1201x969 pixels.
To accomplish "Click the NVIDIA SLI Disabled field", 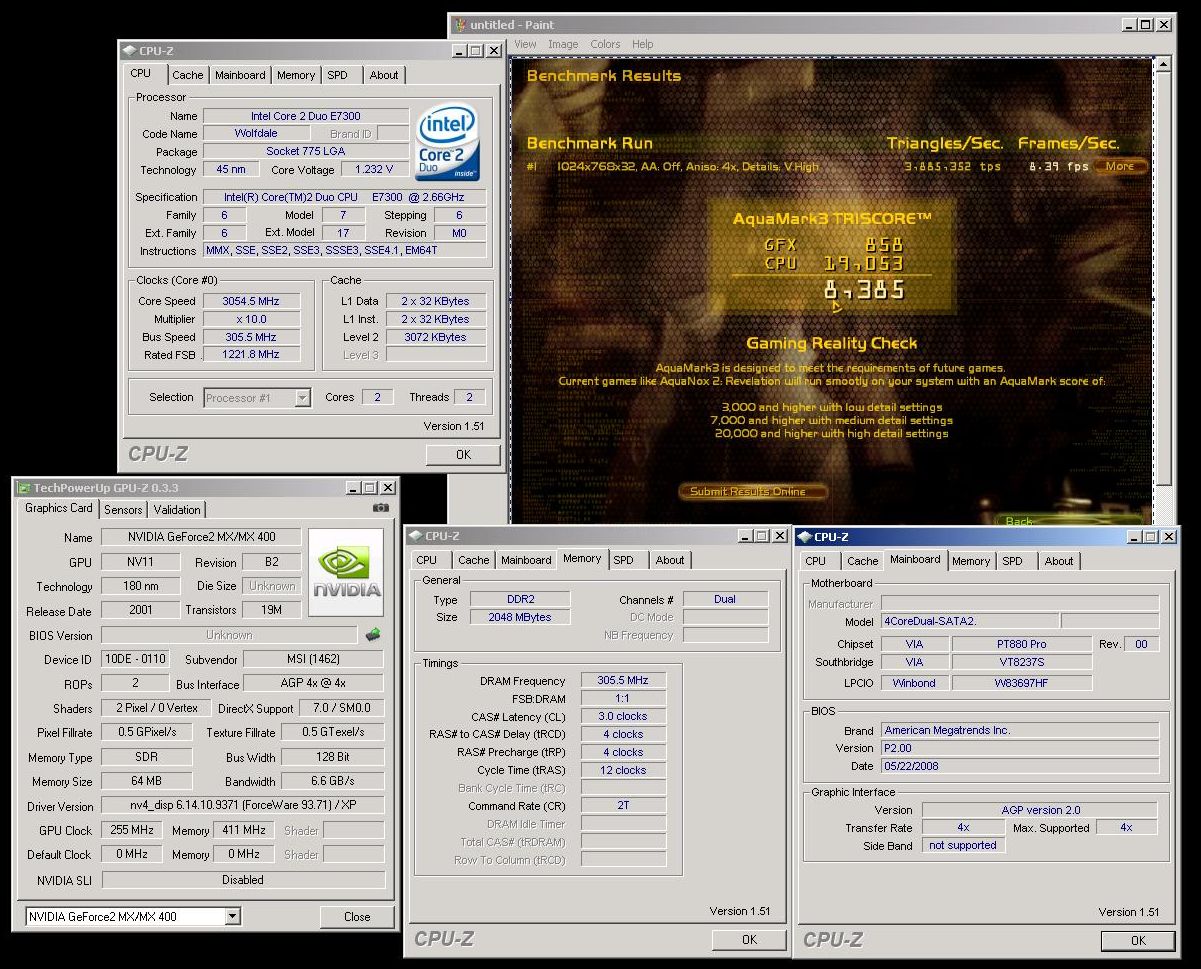I will [243, 880].
